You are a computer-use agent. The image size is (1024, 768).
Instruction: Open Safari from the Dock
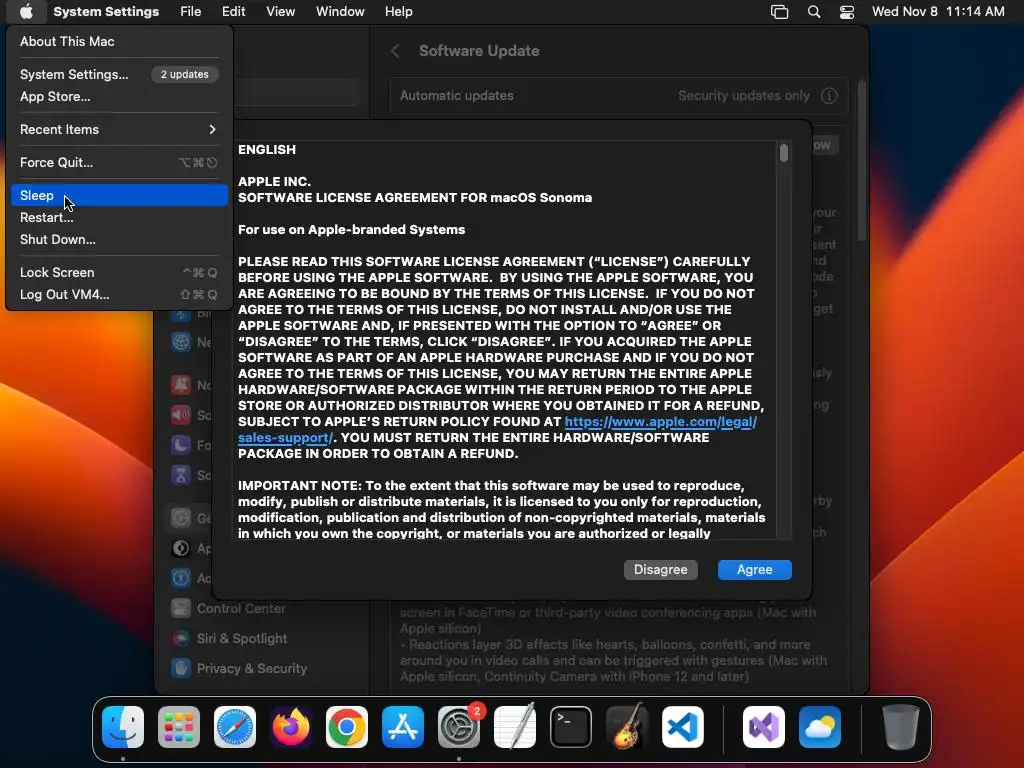pos(235,727)
